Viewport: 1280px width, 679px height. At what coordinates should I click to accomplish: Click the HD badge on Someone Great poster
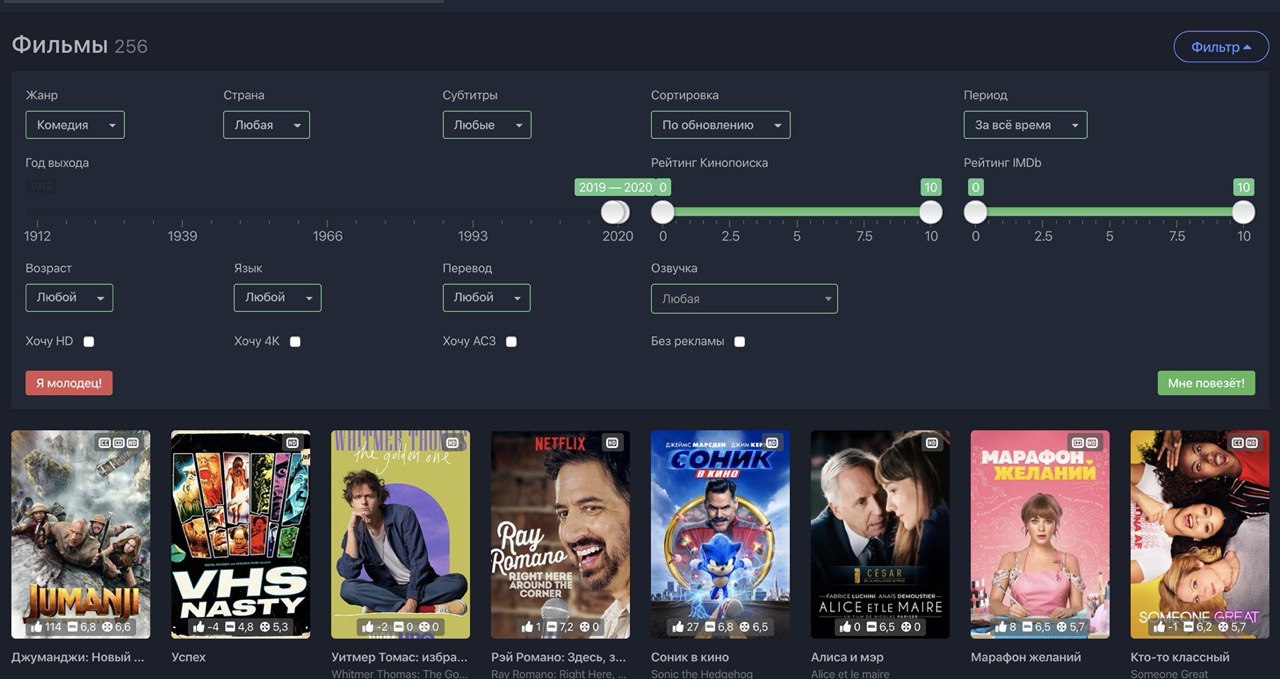pyautogui.click(x=1252, y=442)
